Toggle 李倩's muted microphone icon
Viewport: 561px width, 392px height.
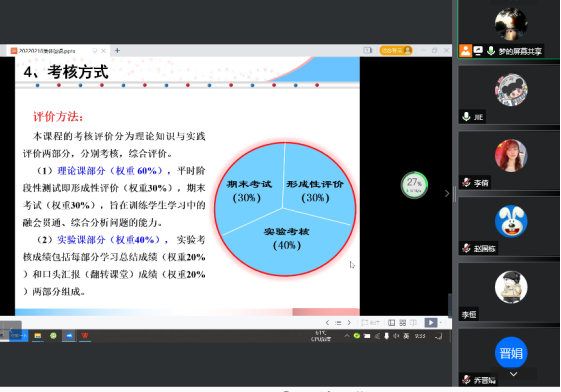[466, 182]
